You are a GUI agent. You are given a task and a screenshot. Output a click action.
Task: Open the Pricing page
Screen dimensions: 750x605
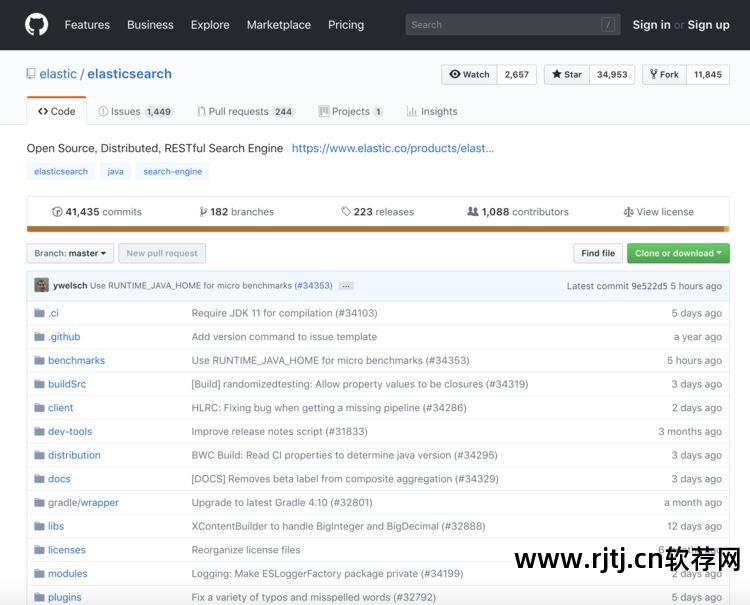(346, 25)
